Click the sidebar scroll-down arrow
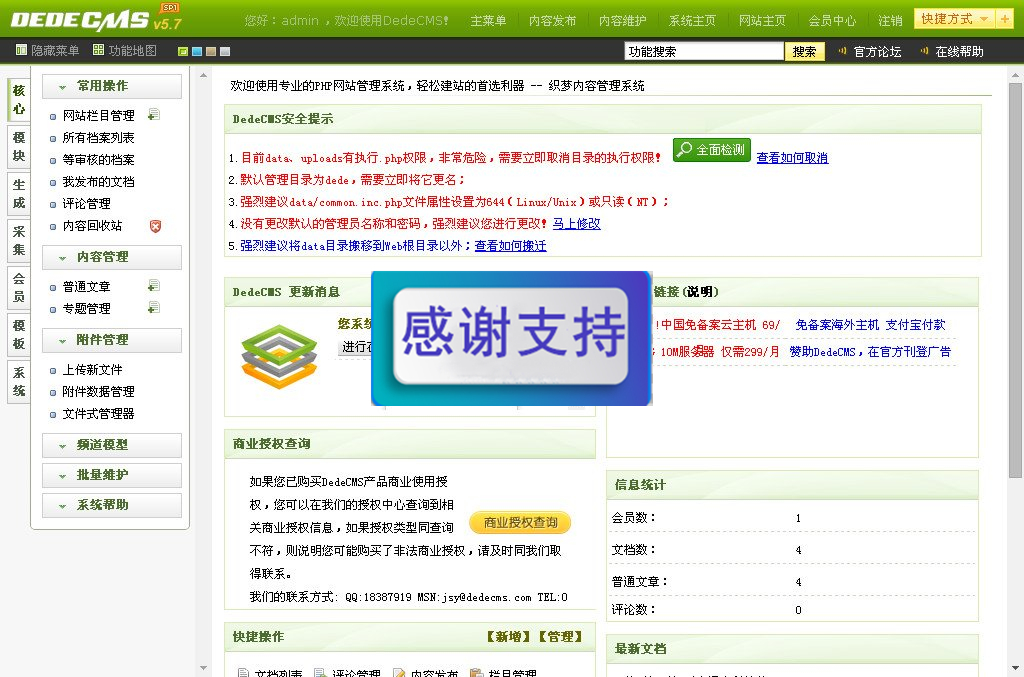This screenshot has height=677, width=1024. pos(203,668)
